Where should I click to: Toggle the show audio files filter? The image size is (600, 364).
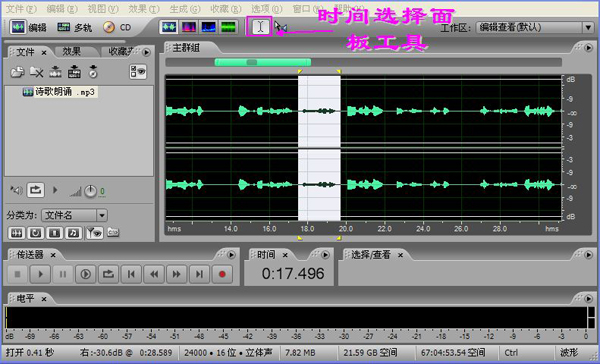16,232
